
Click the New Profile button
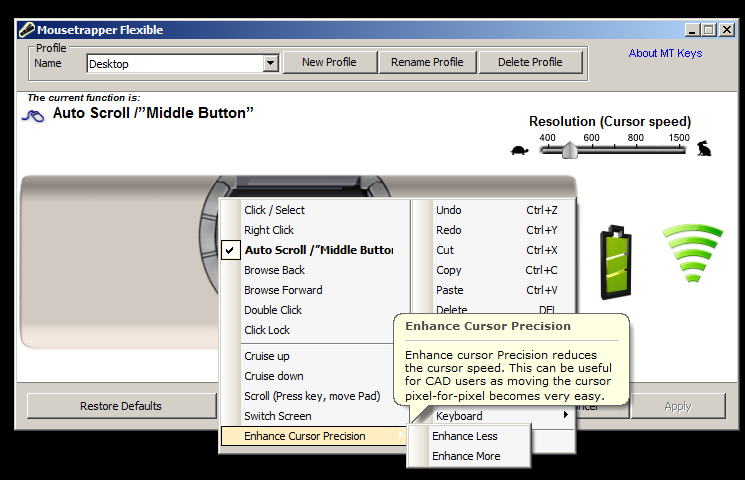tap(329, 62)
